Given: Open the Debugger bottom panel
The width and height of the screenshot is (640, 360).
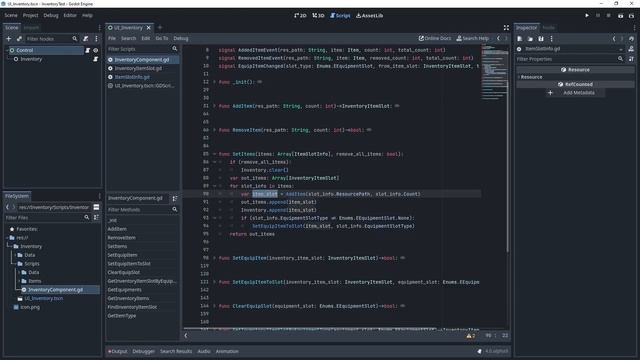Looking at the screenshot, I should pos(144,351).
